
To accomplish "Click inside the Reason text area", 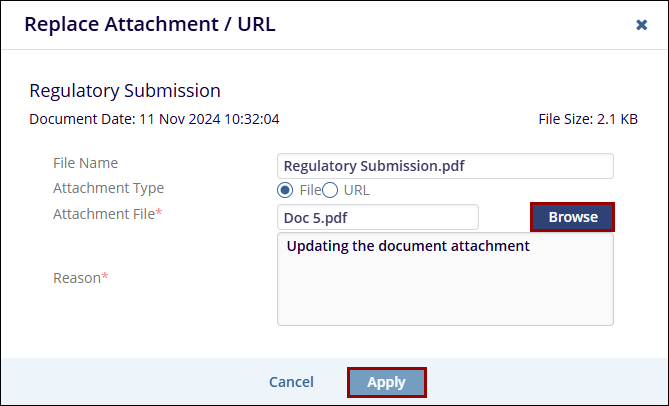I will [444, 285].
